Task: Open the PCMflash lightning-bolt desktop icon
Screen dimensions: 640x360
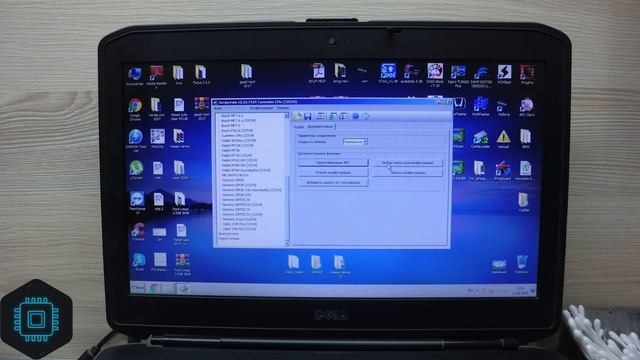Action: [504, 75]
